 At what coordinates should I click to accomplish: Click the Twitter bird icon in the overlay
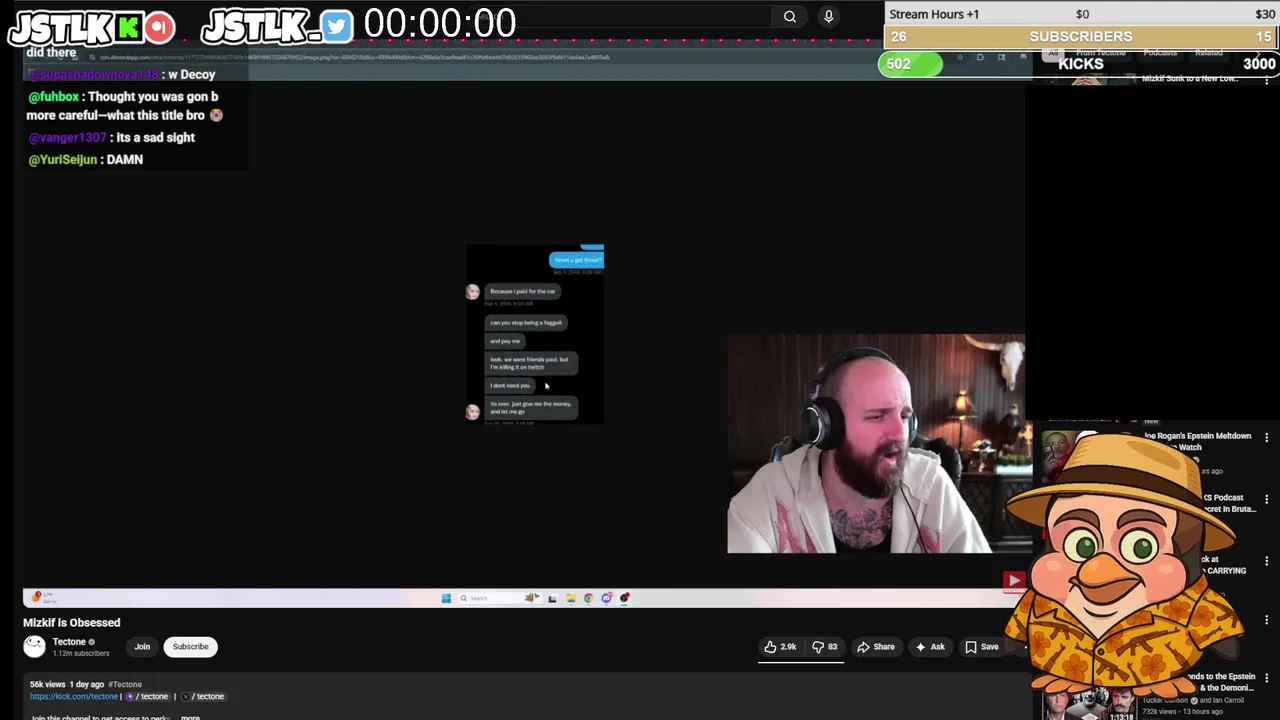click(x=337, y=27)
